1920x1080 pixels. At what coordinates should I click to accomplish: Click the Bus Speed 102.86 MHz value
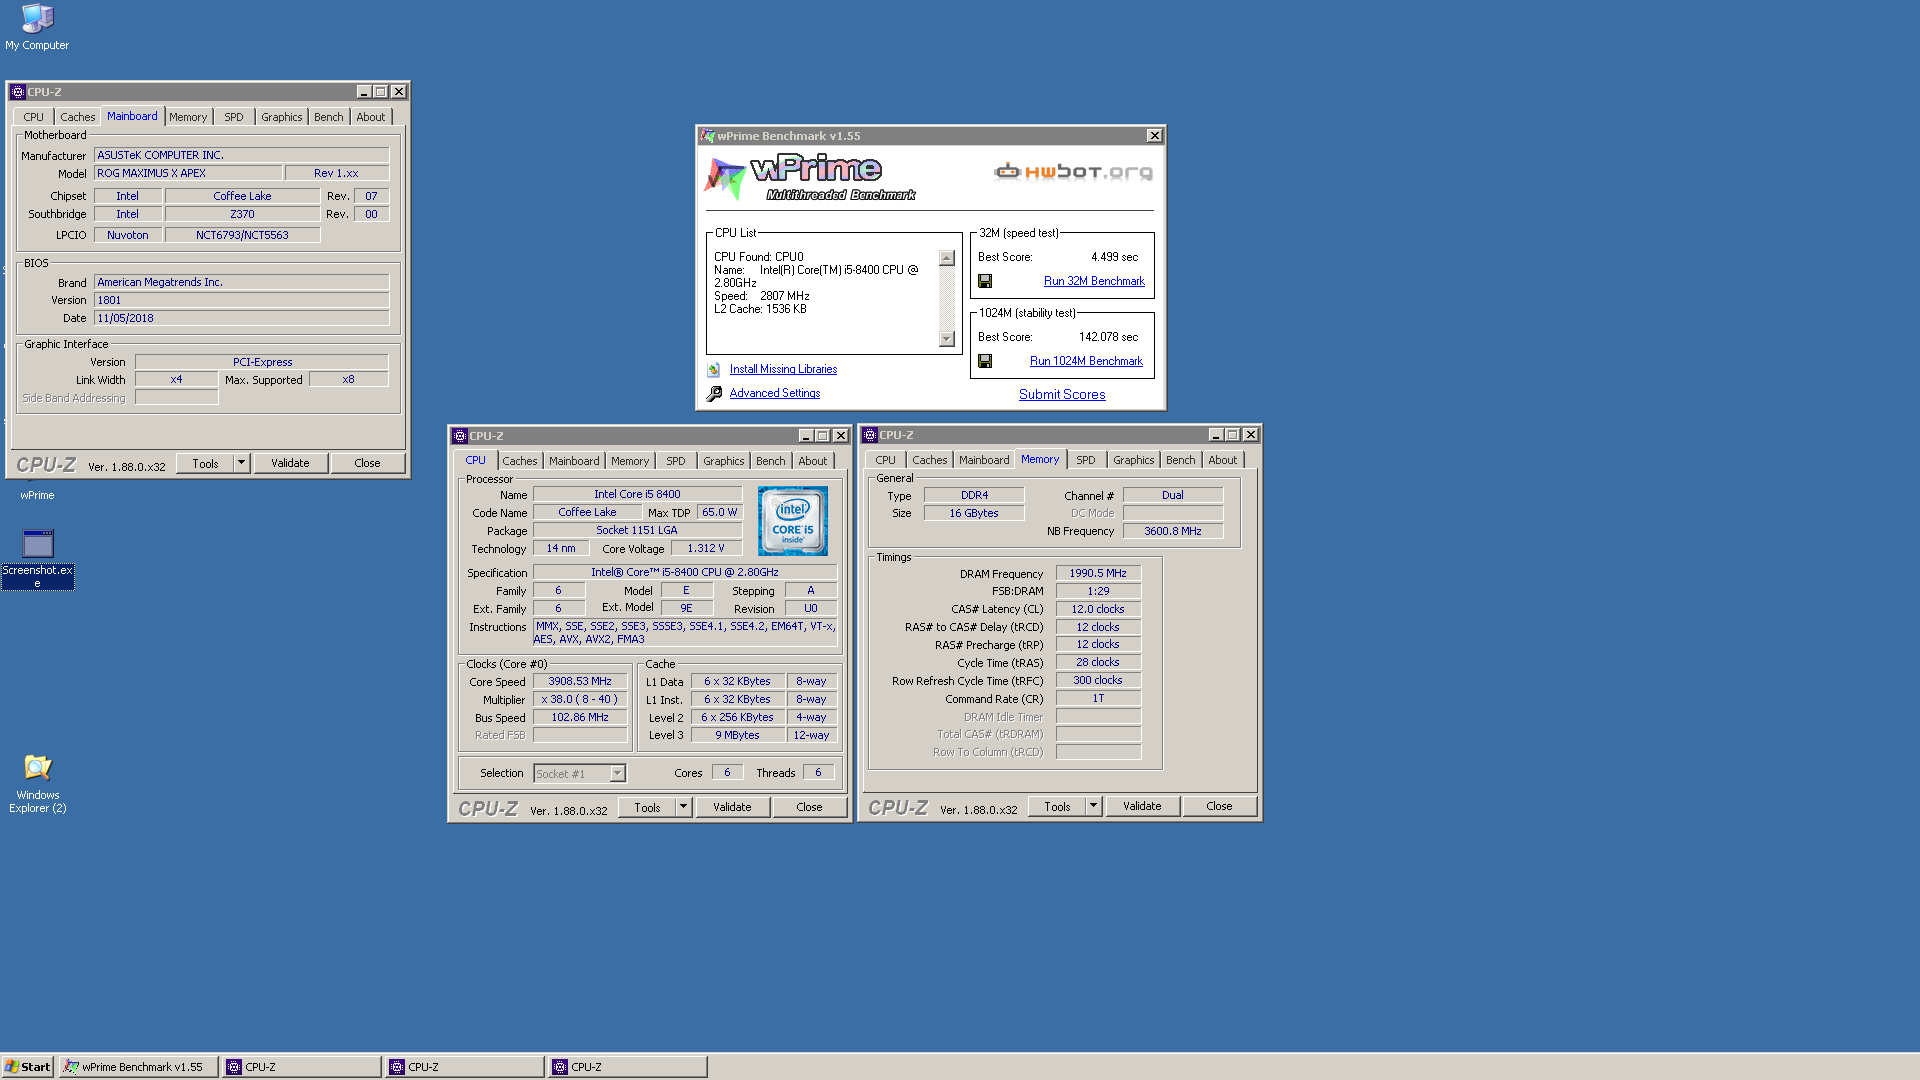(x=580, y=717)
